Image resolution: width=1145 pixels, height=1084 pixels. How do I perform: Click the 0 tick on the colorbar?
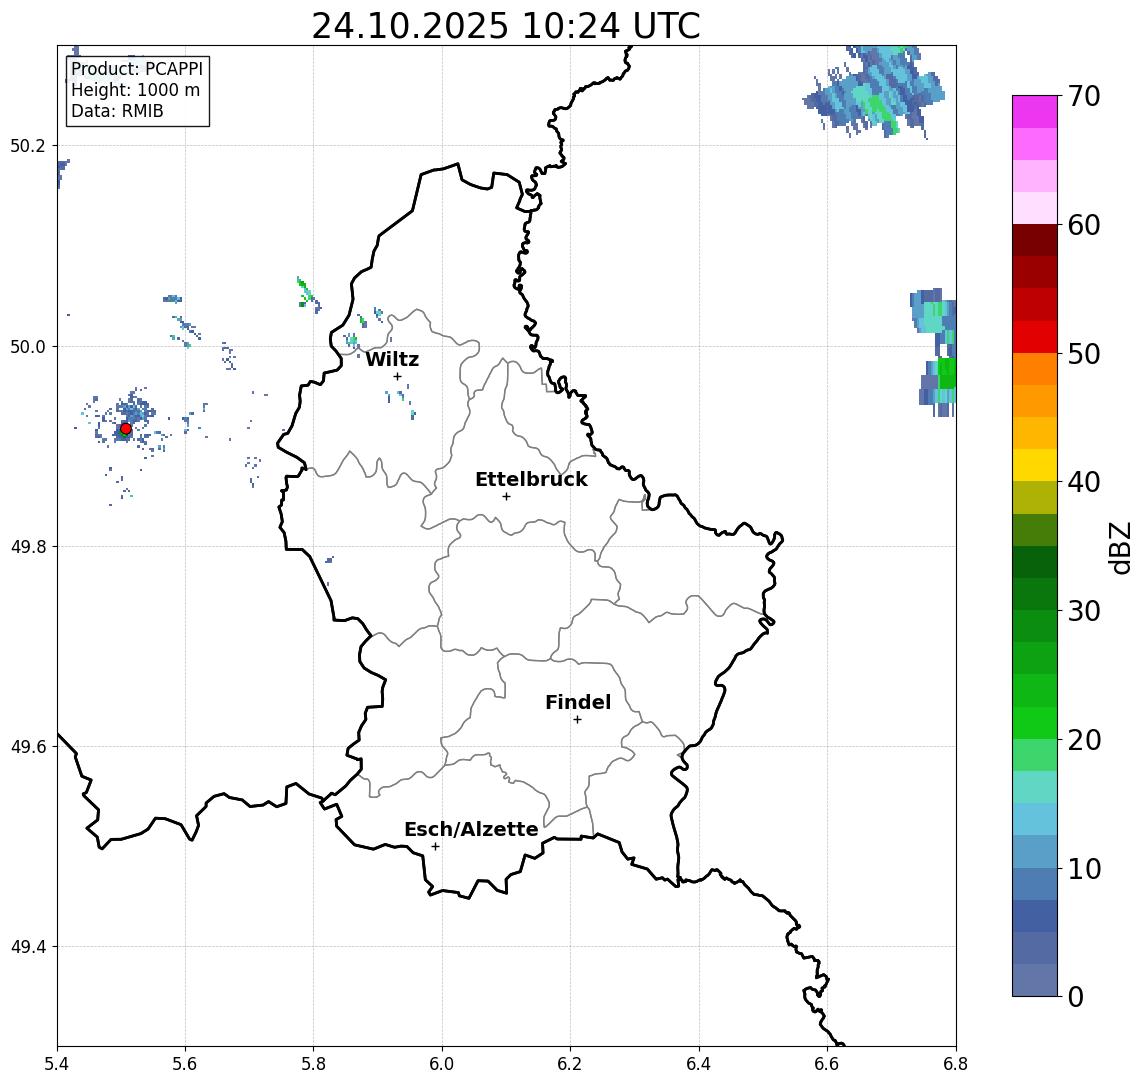click(1076, 996)
